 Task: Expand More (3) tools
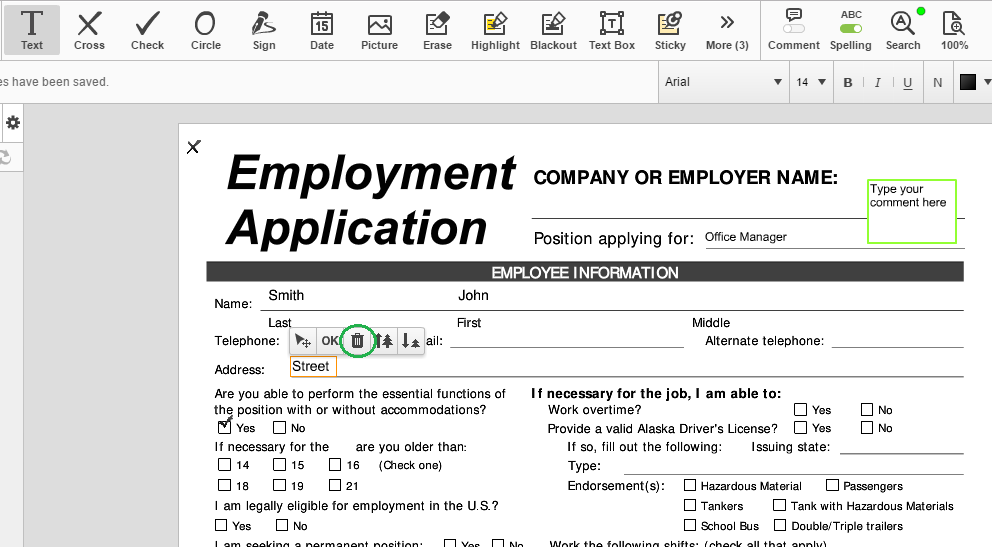[x=728, y=30]
